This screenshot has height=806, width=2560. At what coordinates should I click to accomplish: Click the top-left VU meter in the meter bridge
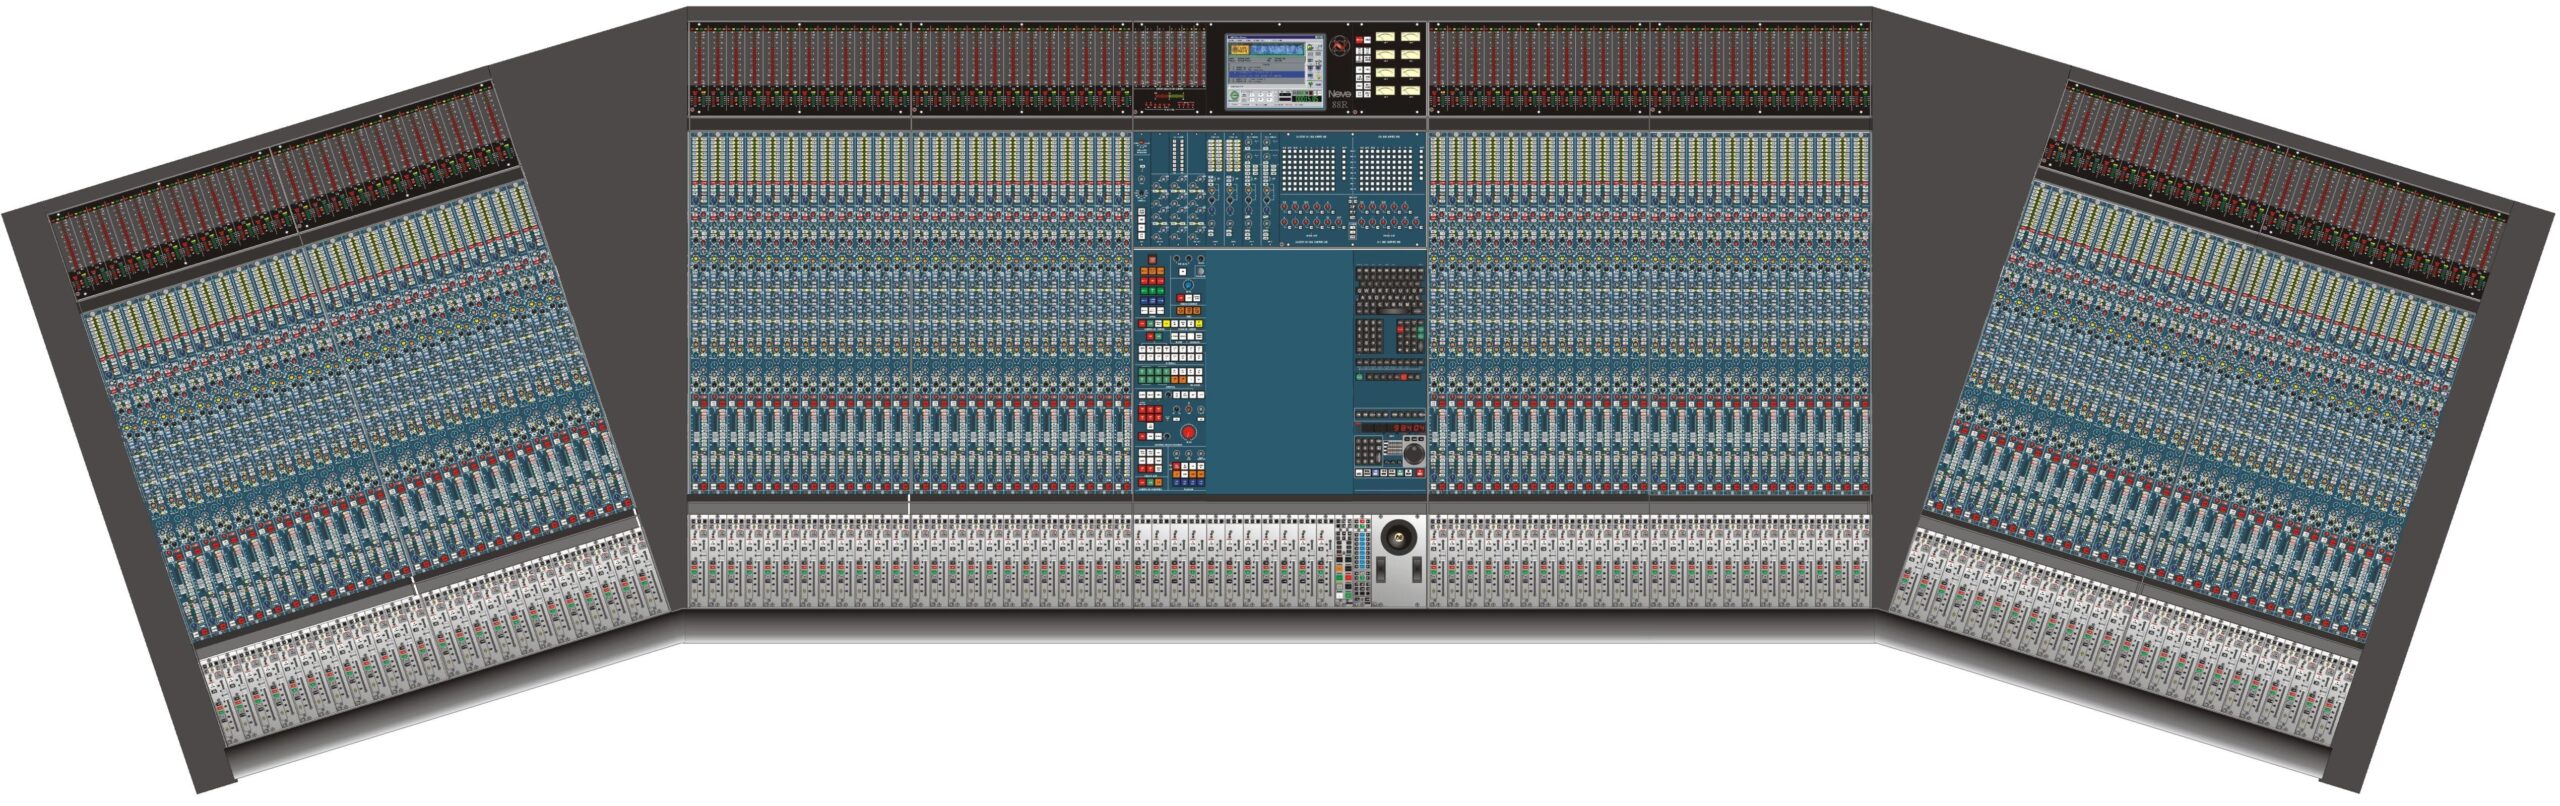1385,37
